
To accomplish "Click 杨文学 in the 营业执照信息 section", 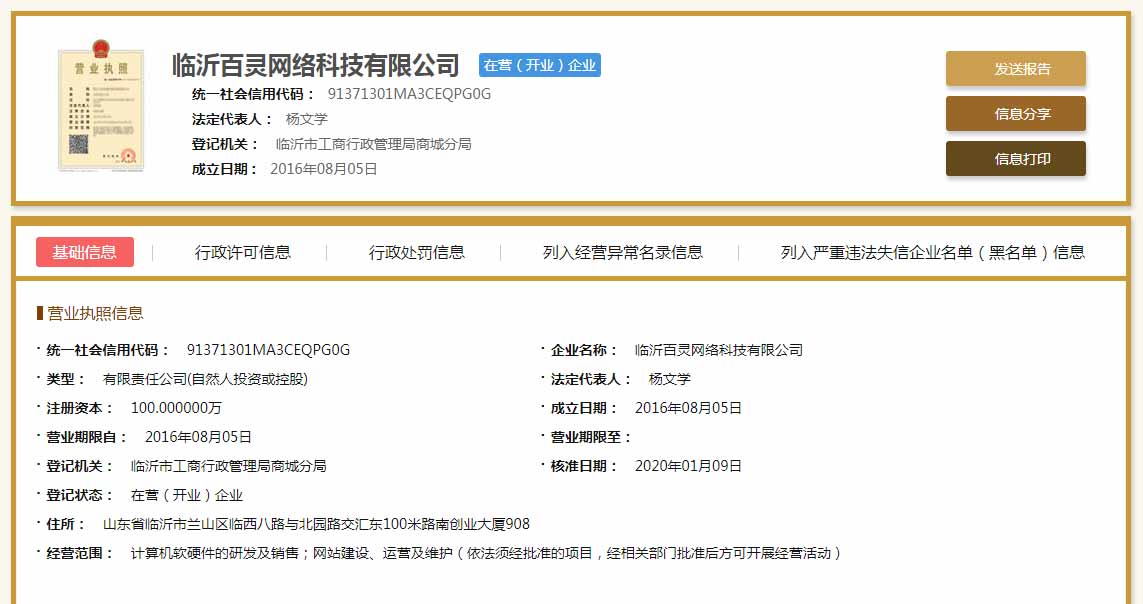I will click(669, 379).
